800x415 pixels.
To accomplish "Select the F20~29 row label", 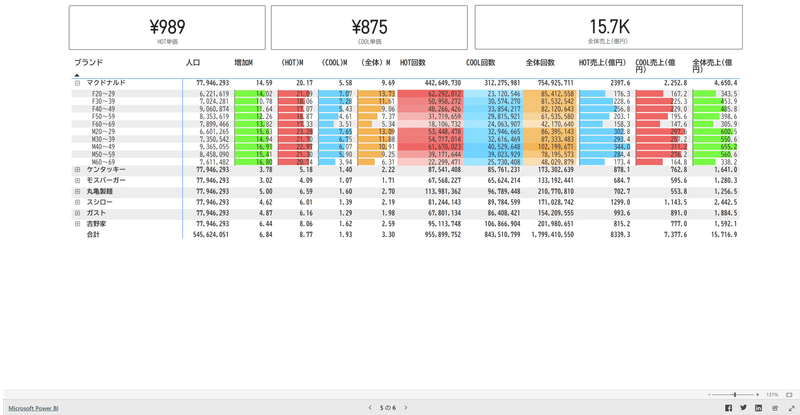I will 104,94.
